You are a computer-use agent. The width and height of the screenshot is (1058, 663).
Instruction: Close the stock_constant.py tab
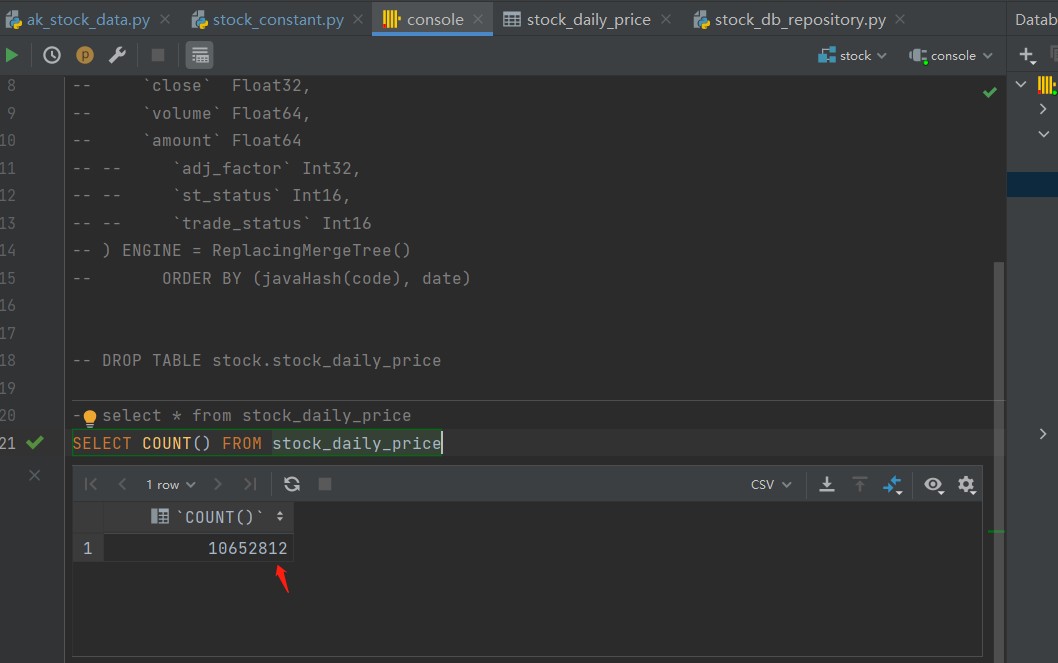358,20
